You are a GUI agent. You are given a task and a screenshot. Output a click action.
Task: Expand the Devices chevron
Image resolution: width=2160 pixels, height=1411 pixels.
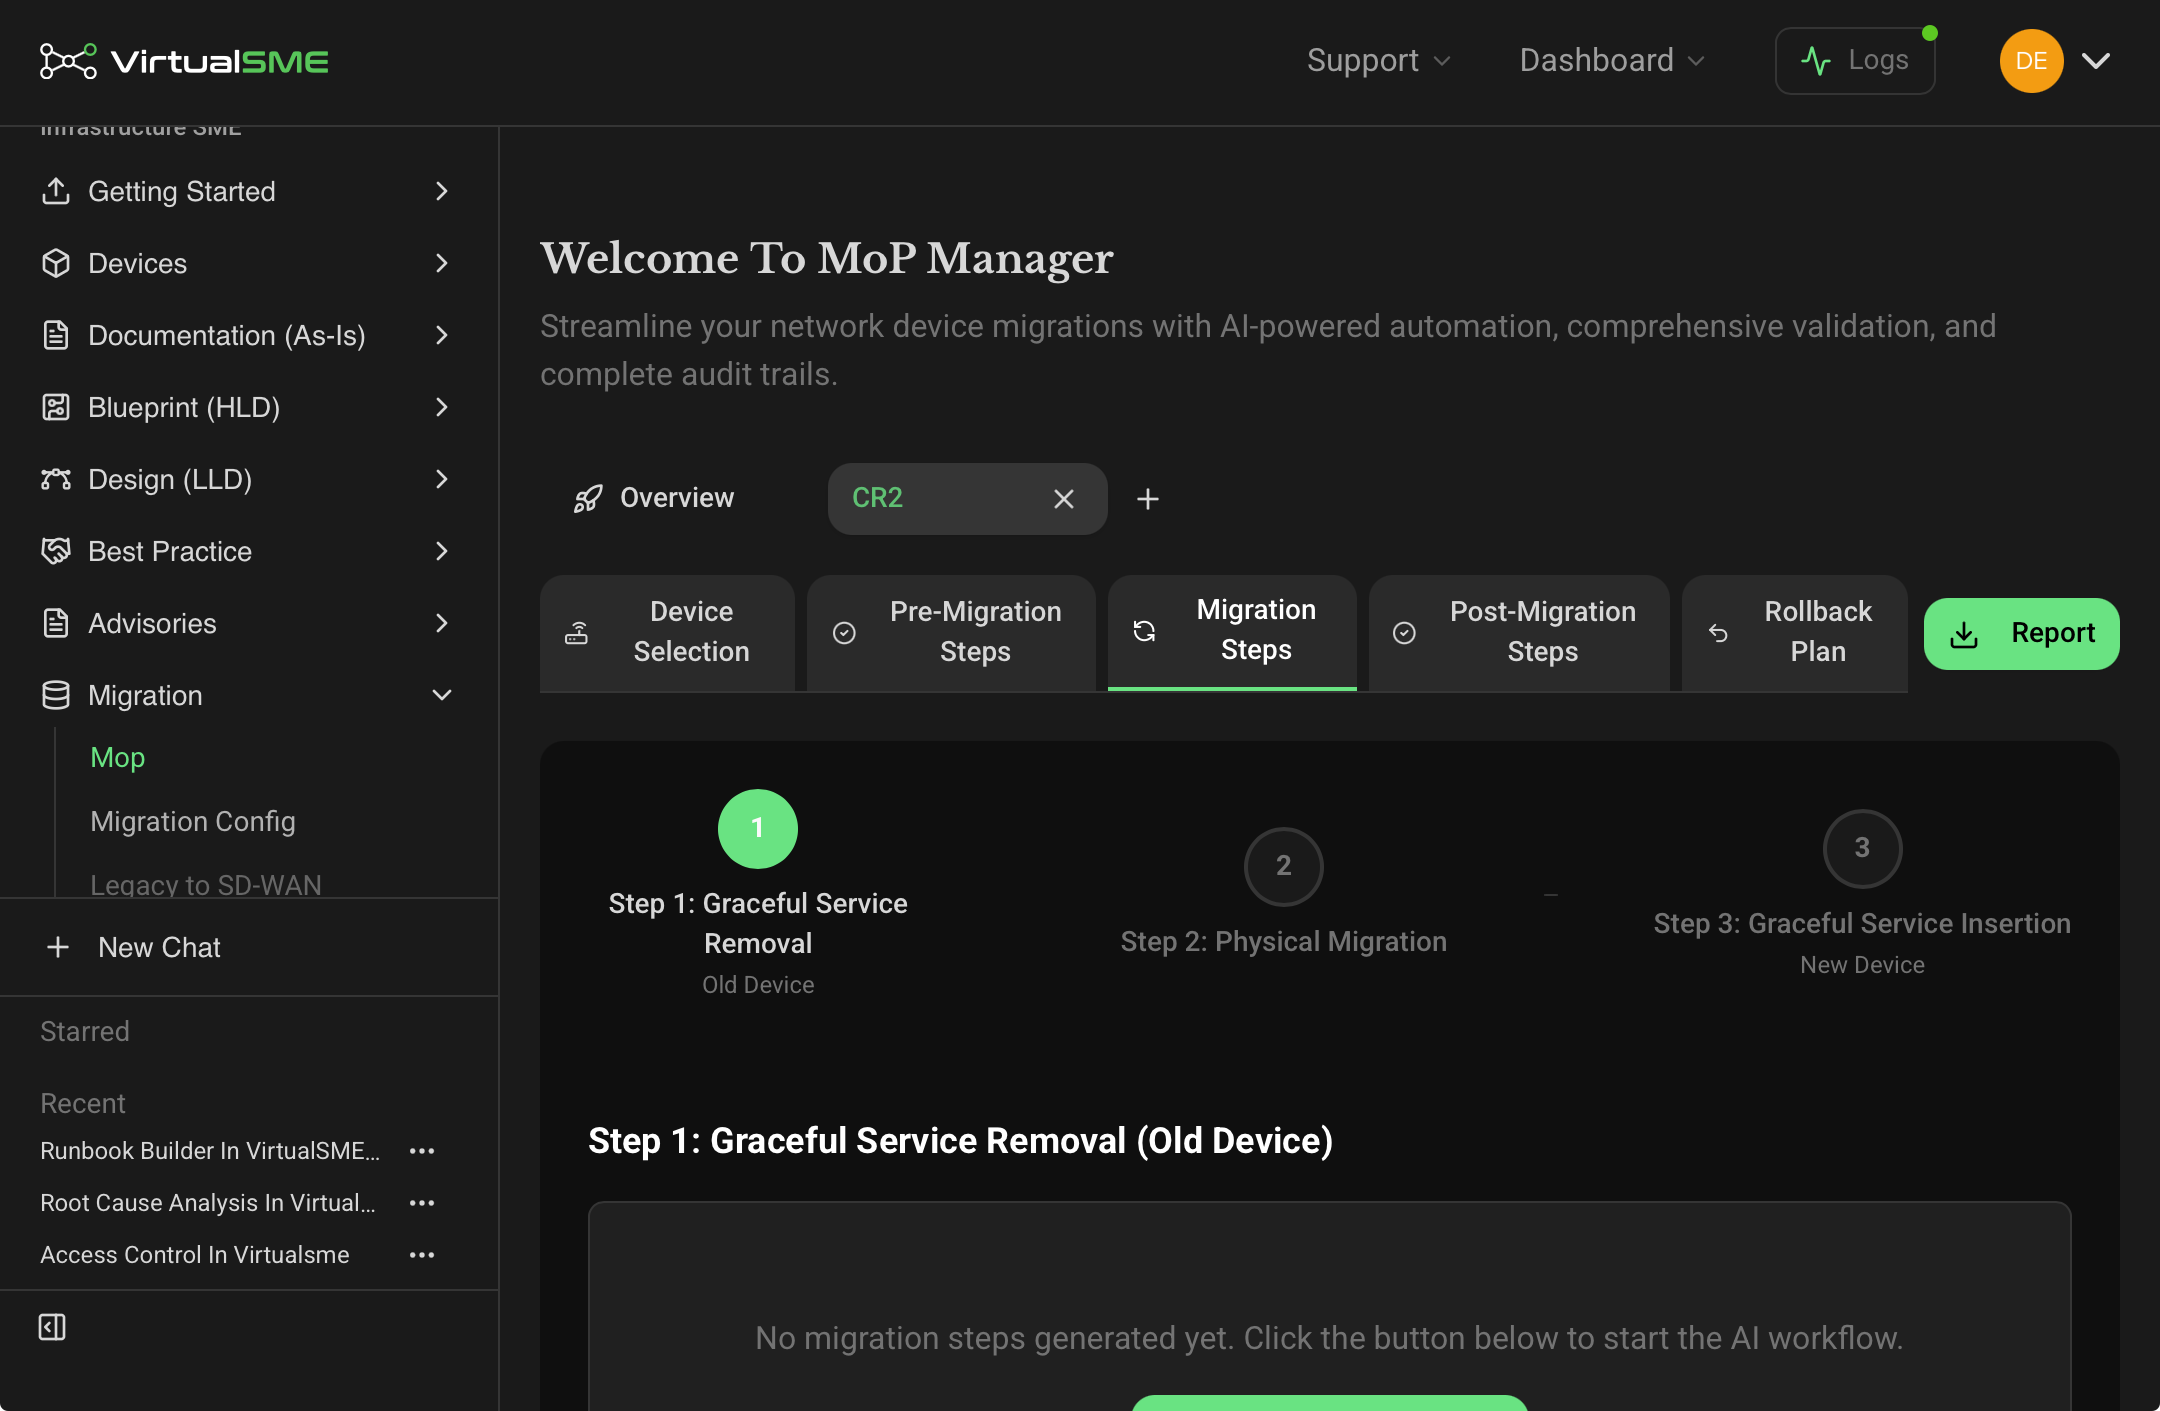pos(442,263)
